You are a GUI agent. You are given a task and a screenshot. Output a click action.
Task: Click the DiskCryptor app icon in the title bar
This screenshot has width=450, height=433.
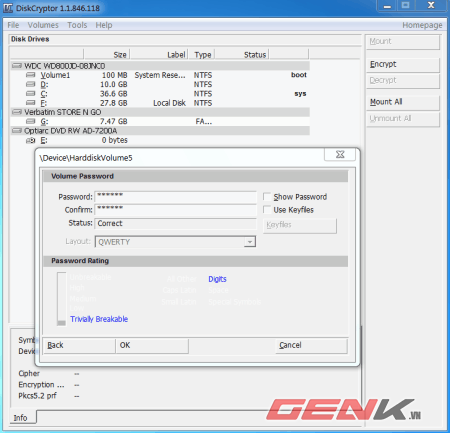pyautogui.click(x=8, y=8)
